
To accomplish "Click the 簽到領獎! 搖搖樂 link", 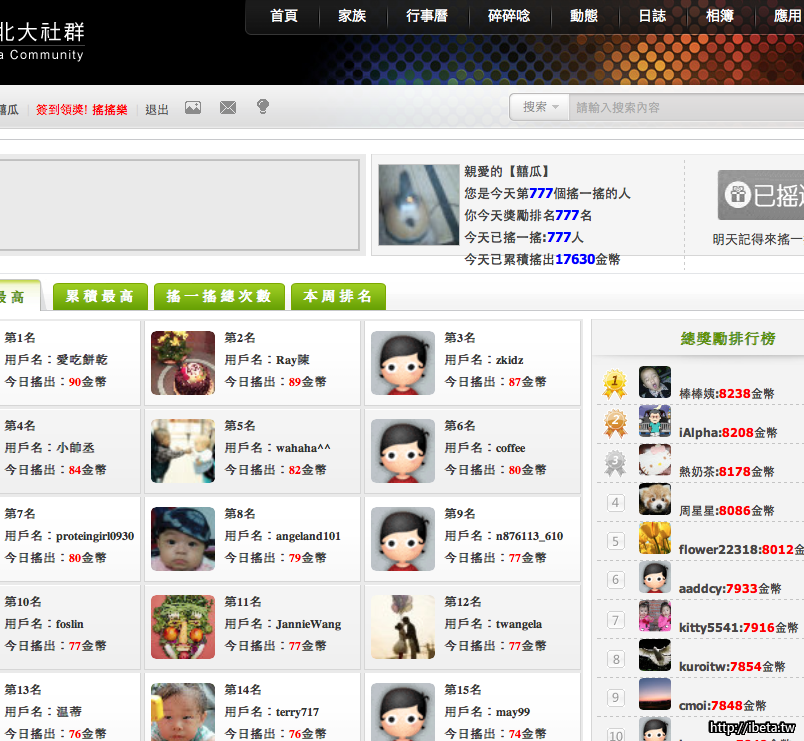I will (x=82, y=110).
